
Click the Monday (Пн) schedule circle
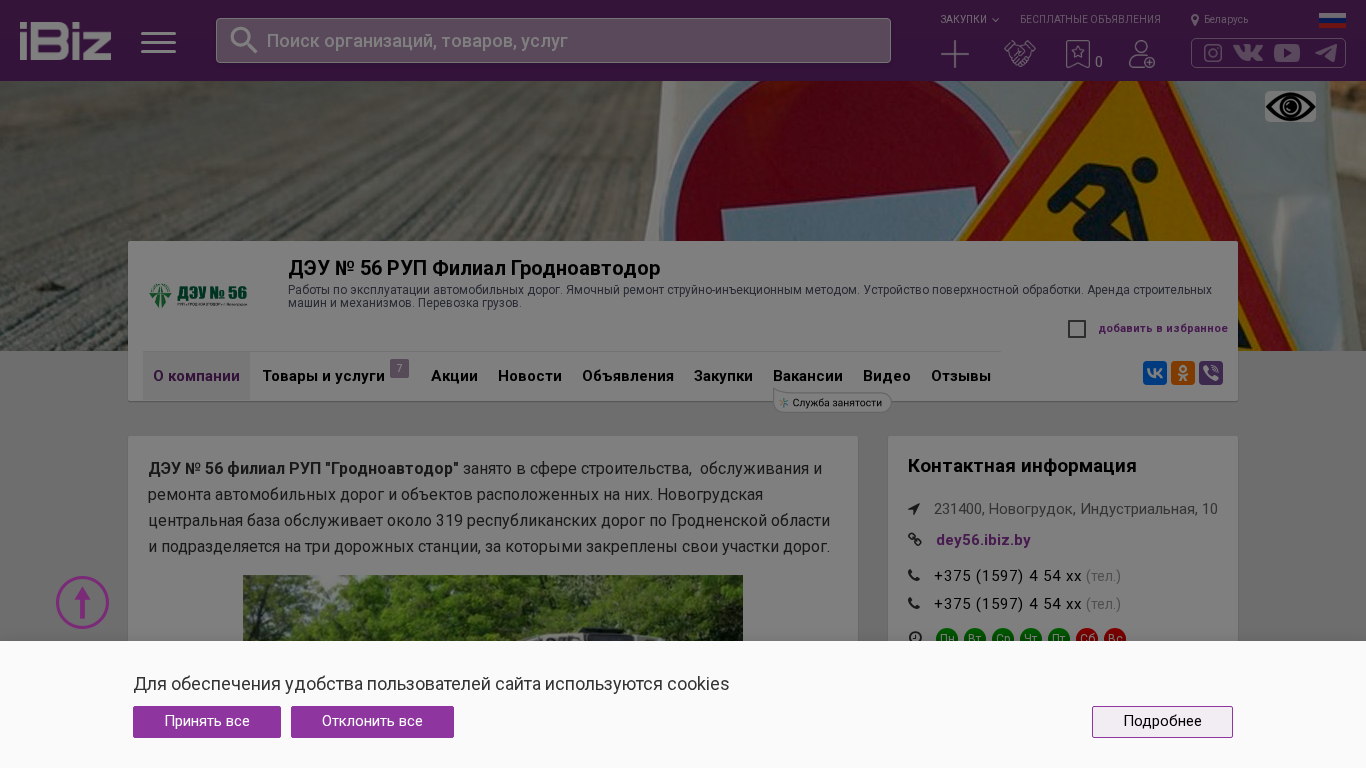(947, 636)
